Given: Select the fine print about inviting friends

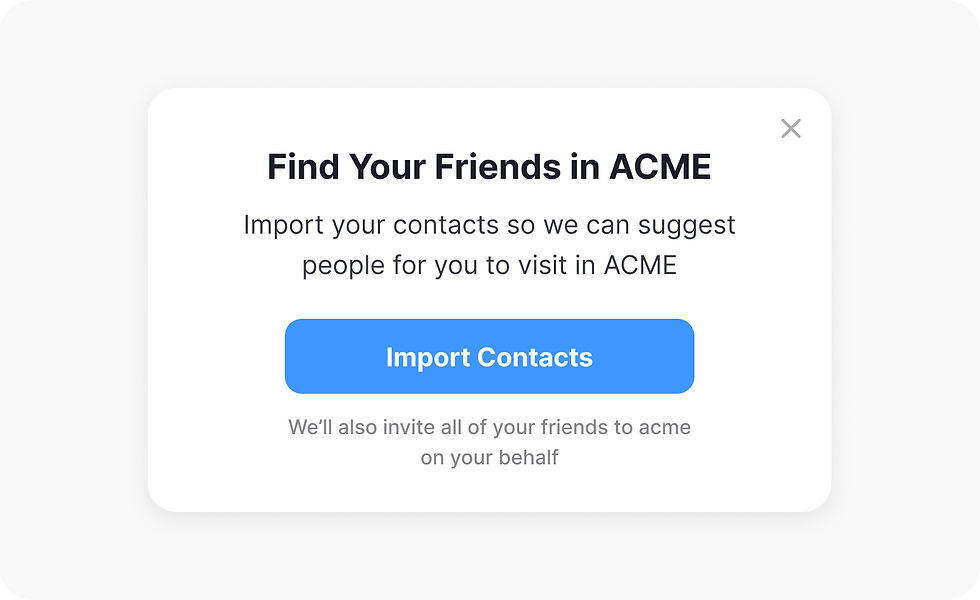Looking at the screenshot, I should (x=489, y=427).
